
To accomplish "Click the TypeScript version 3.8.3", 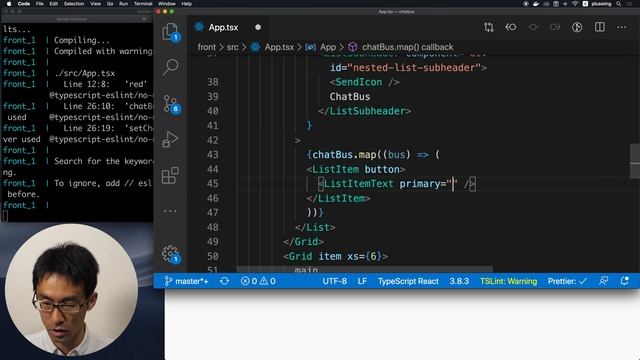I will click(x=459, y=281).
